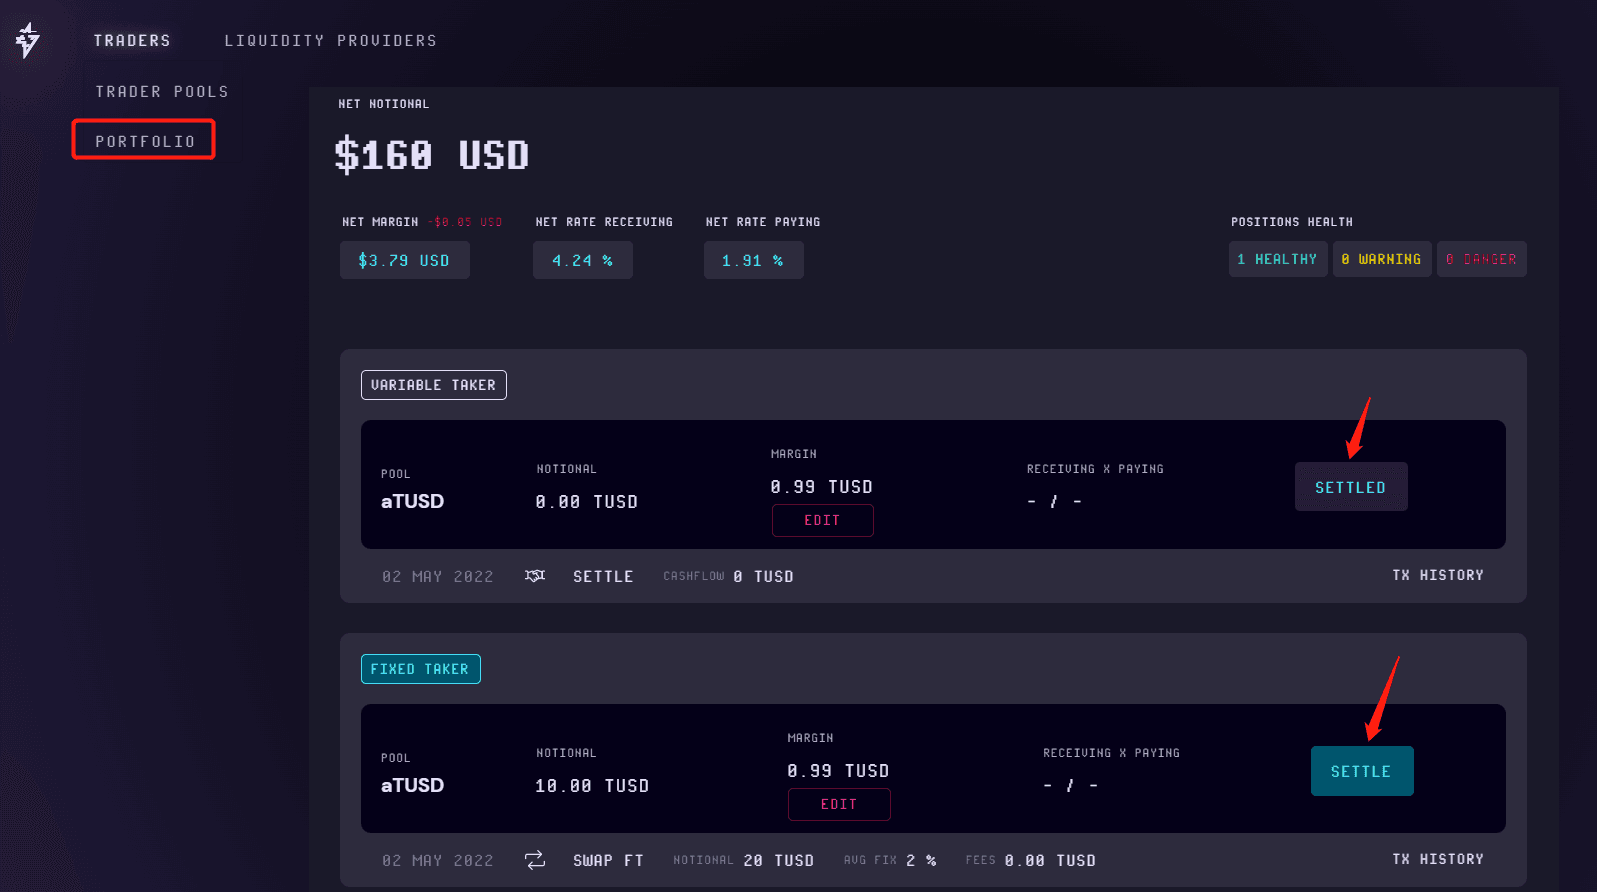
Task: Select Portfolio in the sidebar
Action: click(x=144, y=140)
